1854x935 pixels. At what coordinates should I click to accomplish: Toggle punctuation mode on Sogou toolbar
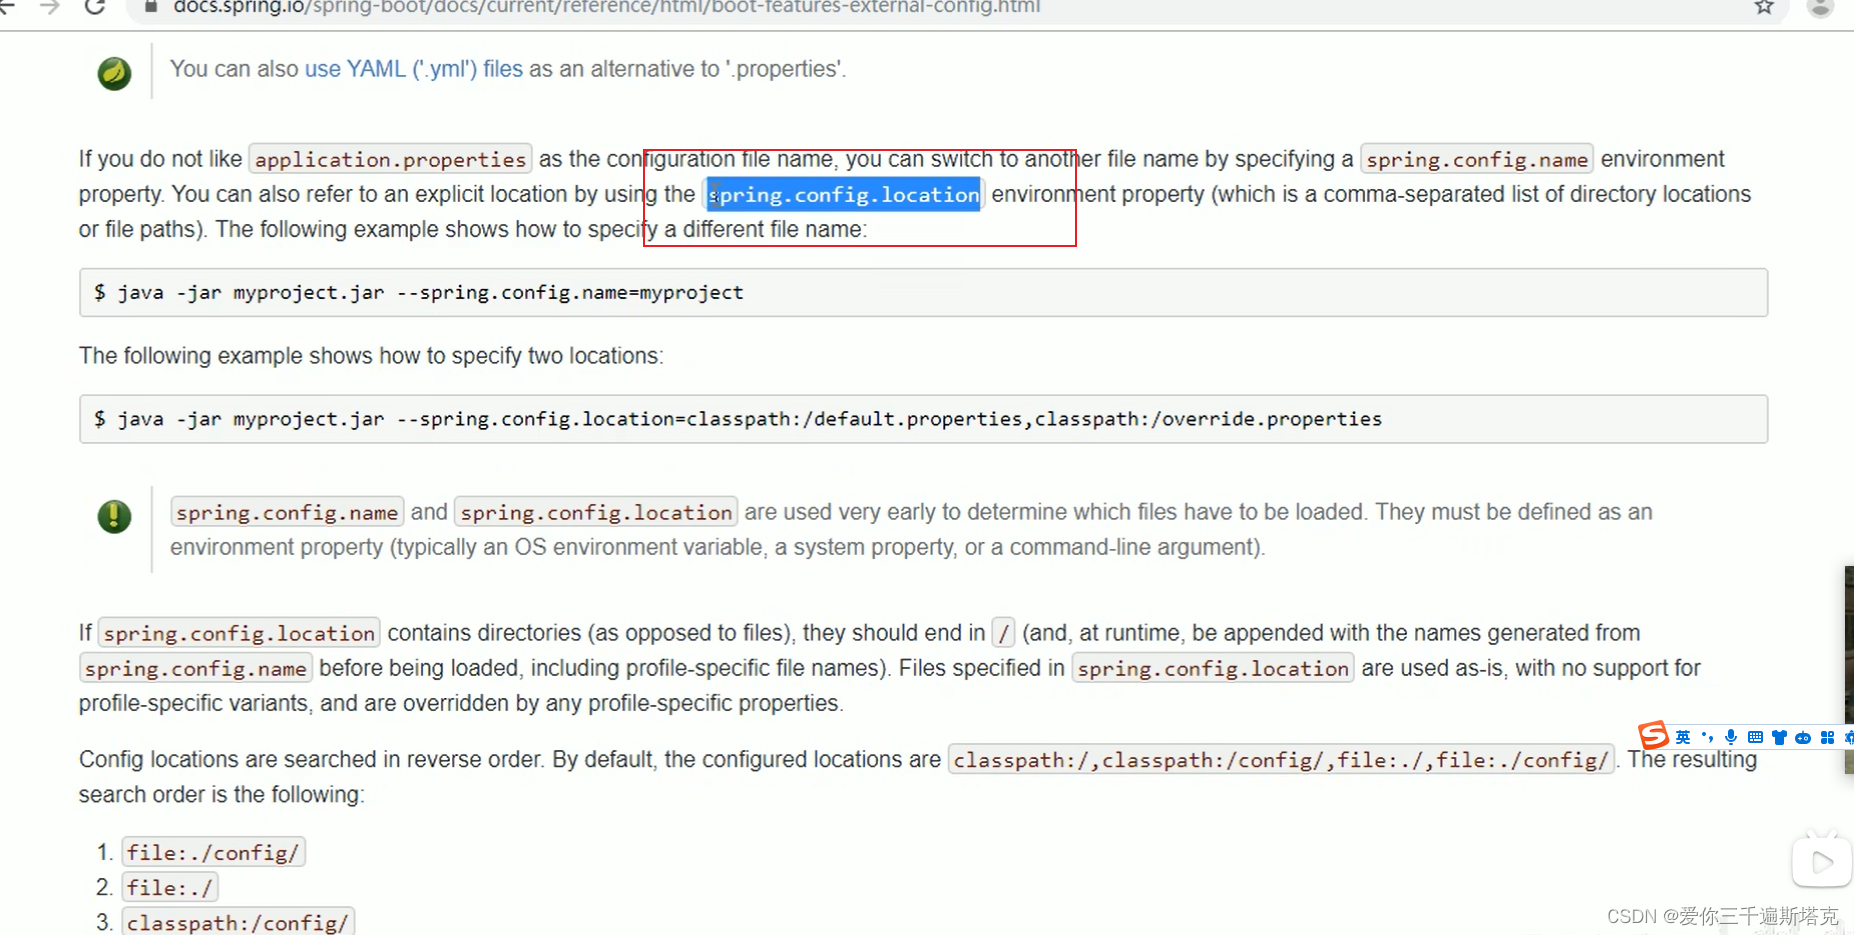[x=1708, y=737]
